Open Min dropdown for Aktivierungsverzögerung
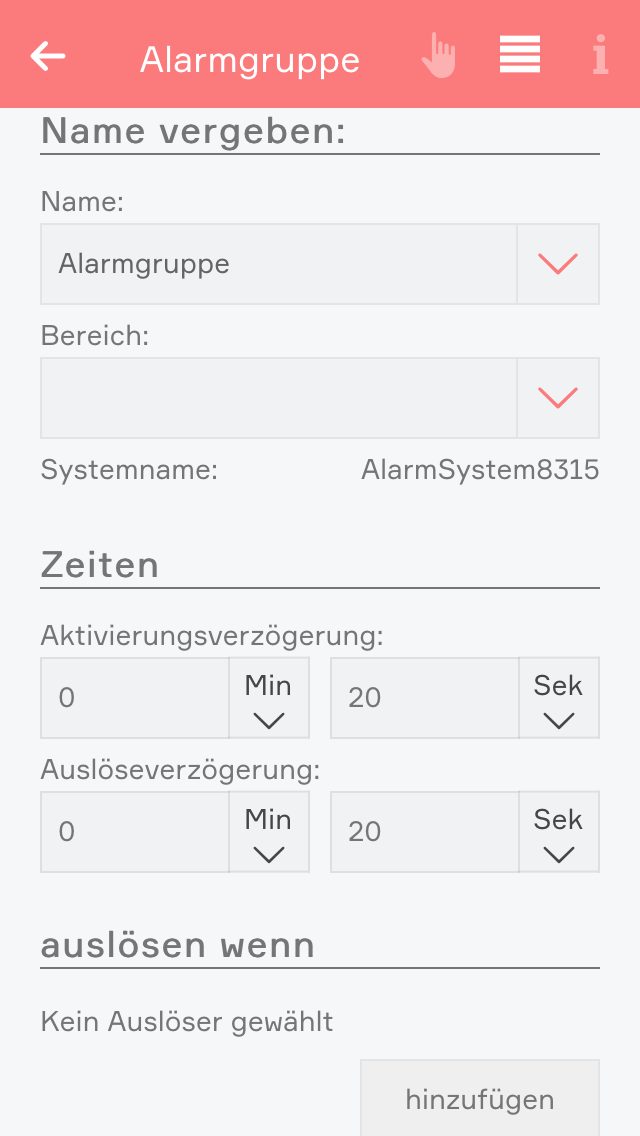640x1136 pixels. (x=269, y=698)
